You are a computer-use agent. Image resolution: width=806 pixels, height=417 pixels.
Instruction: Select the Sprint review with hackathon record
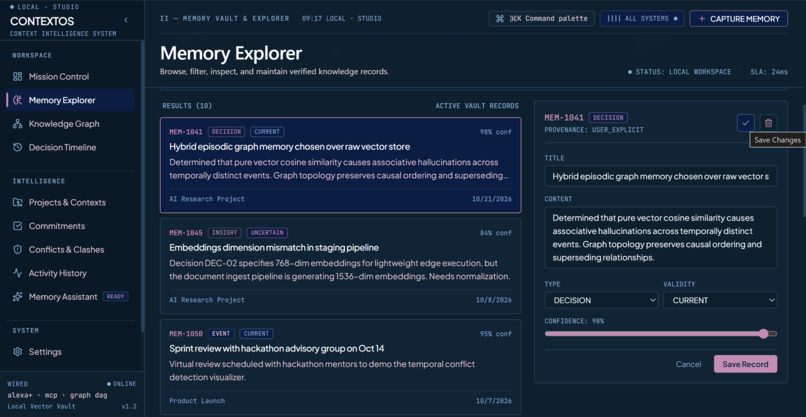340,367
